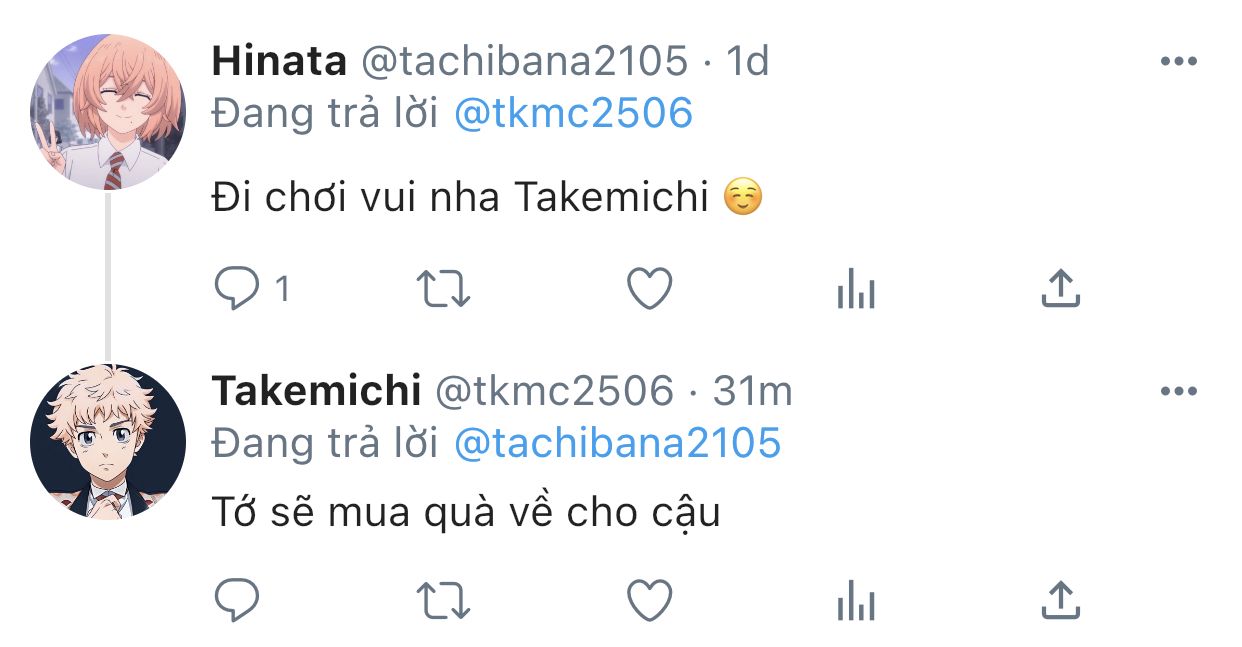
Task: Open the 31m timestamp on Takemichi's tweet
Action: coord(752,391)
